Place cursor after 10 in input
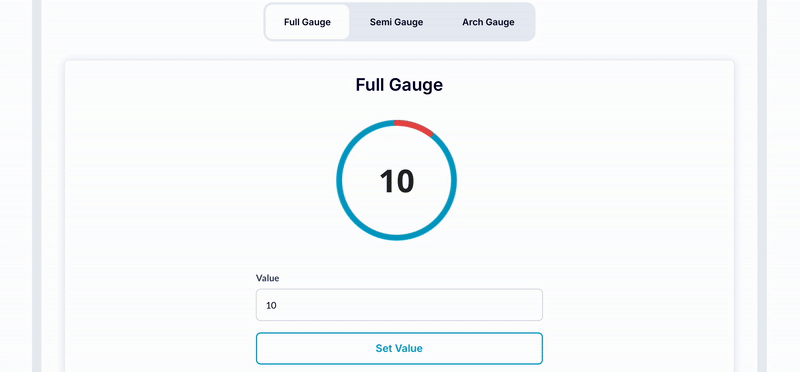 pos(278,306)
